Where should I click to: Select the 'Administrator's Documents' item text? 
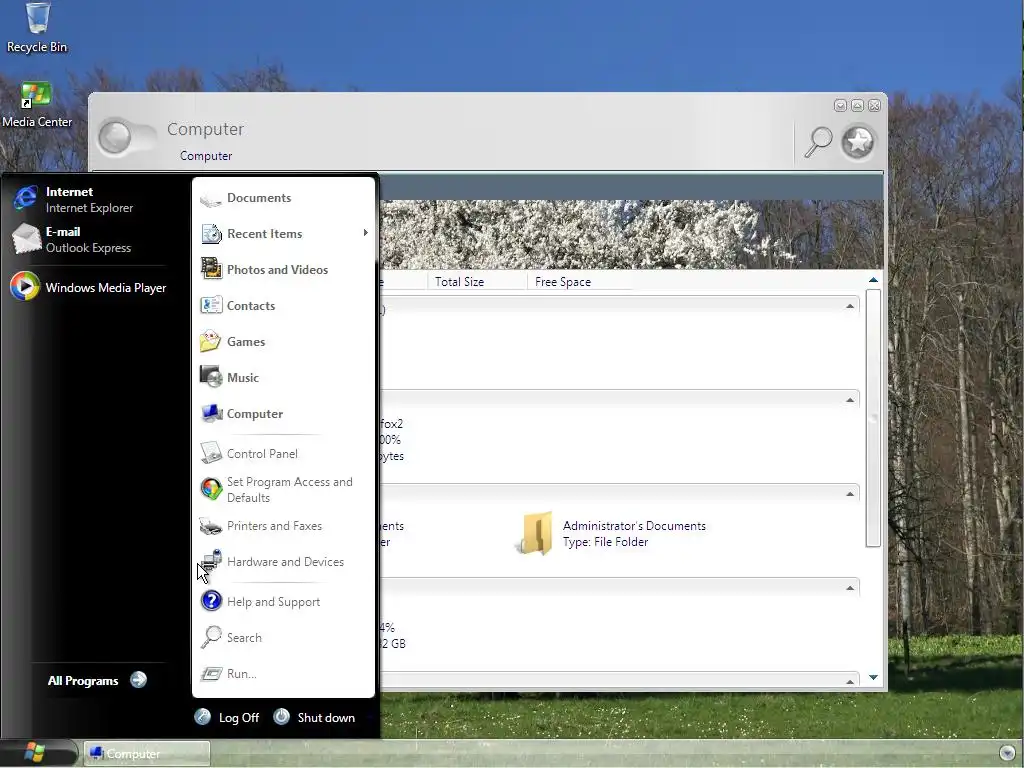tap(634, 526)
